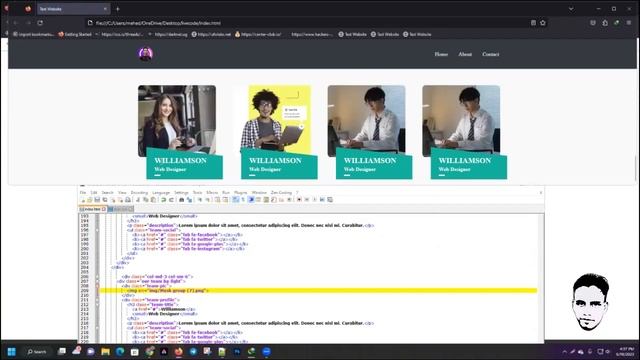This screenshot has width=640, height=360.
Task: Click the Contact link in website navbar
Action: [x=491, y=54]
